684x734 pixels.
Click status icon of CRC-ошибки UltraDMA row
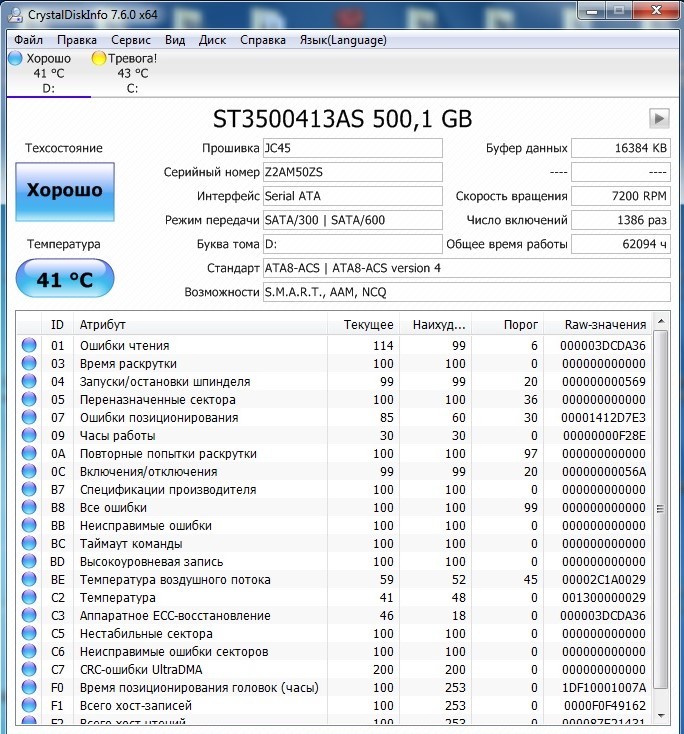pyautogui.click(x=29, y=669)
